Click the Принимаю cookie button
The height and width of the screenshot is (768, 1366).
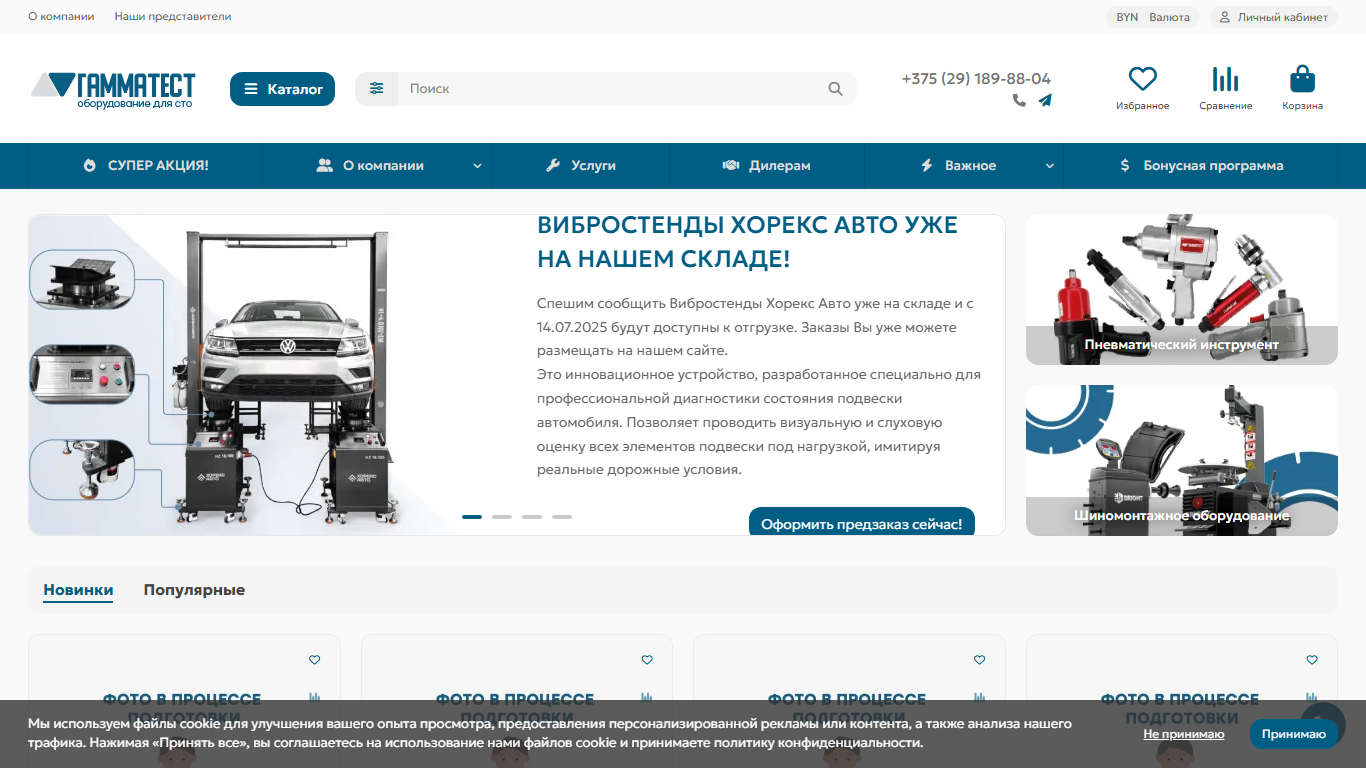pos(1294,734)
